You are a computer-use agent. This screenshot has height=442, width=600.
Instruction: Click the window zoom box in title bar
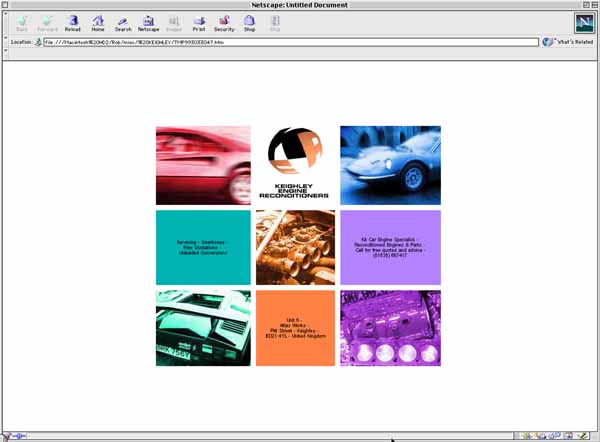pos(586,5)
